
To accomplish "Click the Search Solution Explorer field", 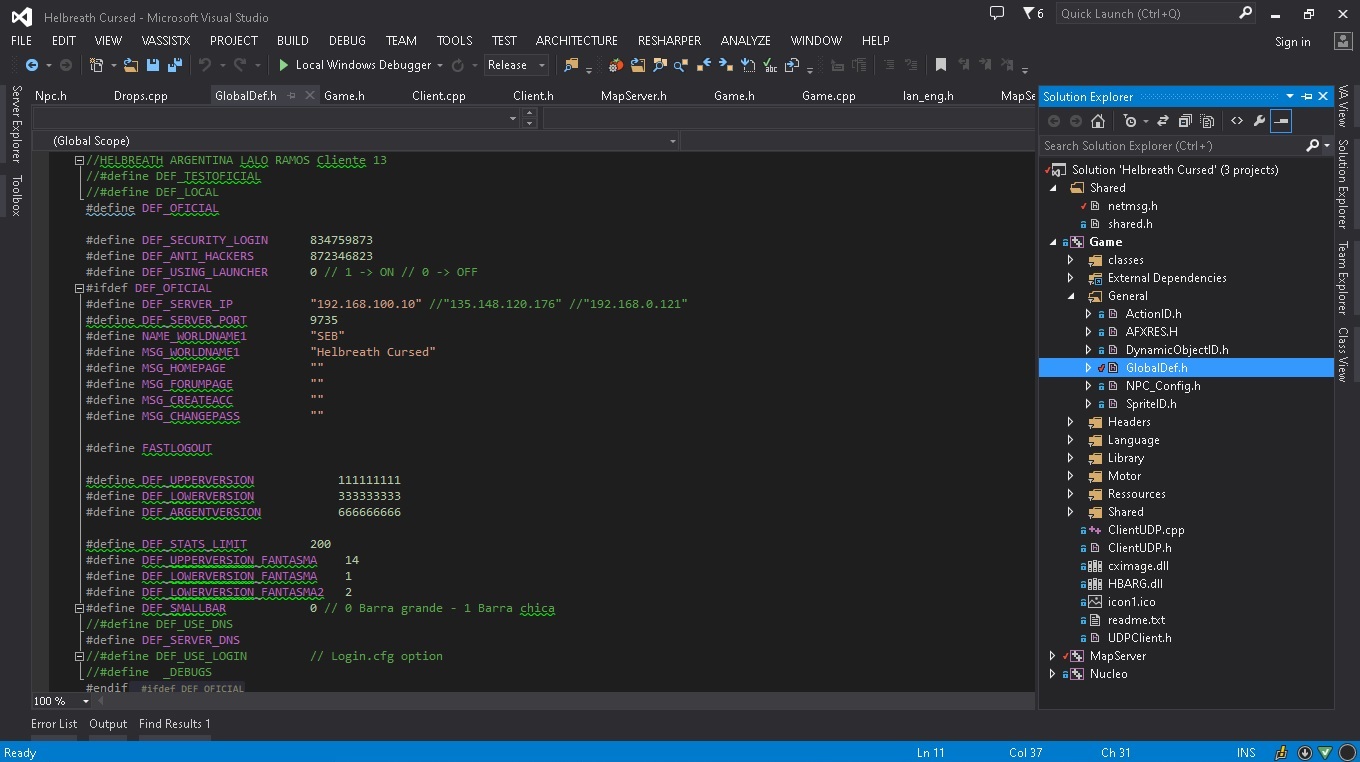I will click(x=1170, y=146).
